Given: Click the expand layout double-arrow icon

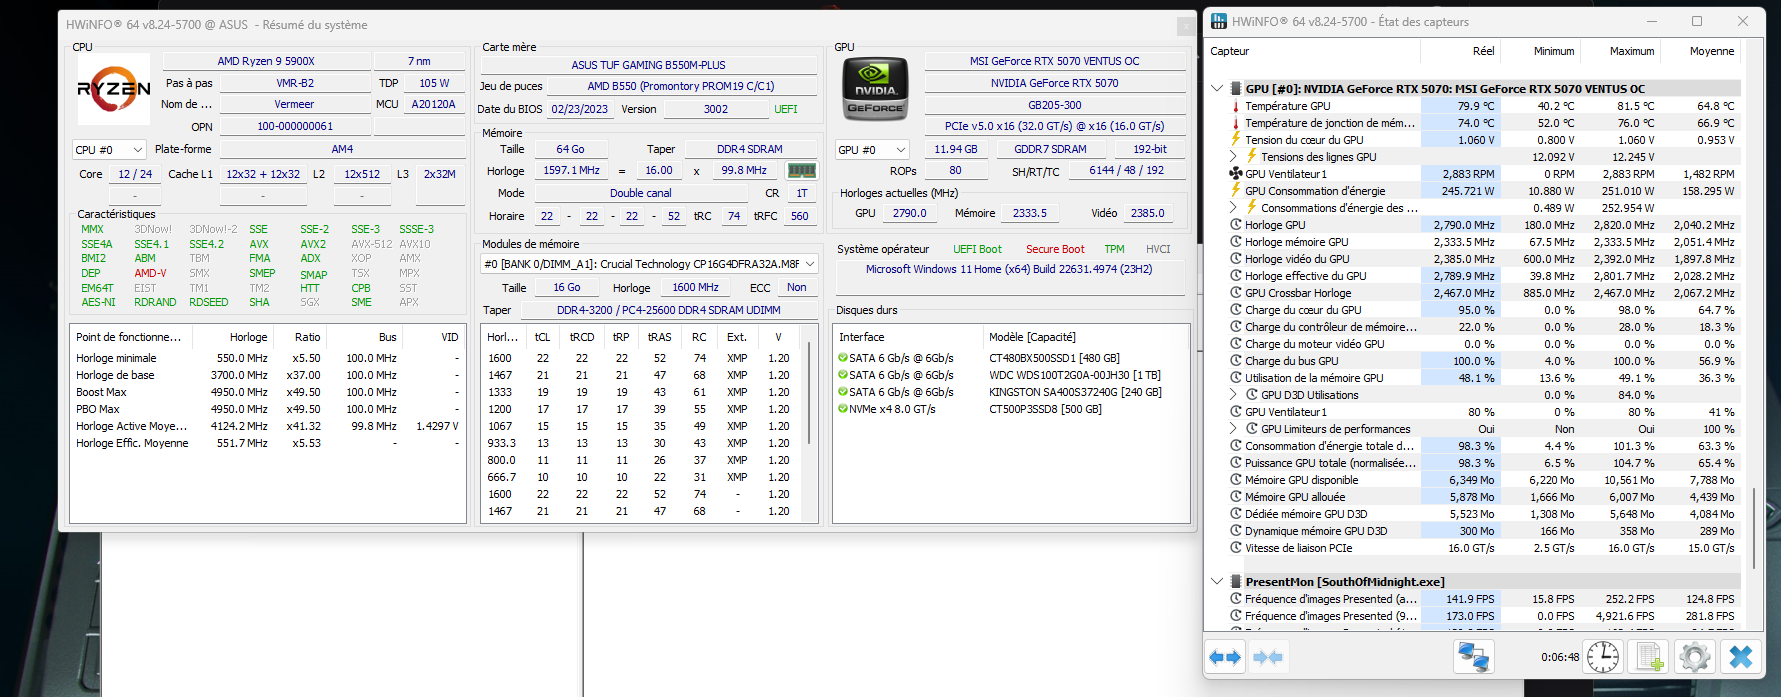Looking at the screenshot, I should click(x=1225, y=657).
